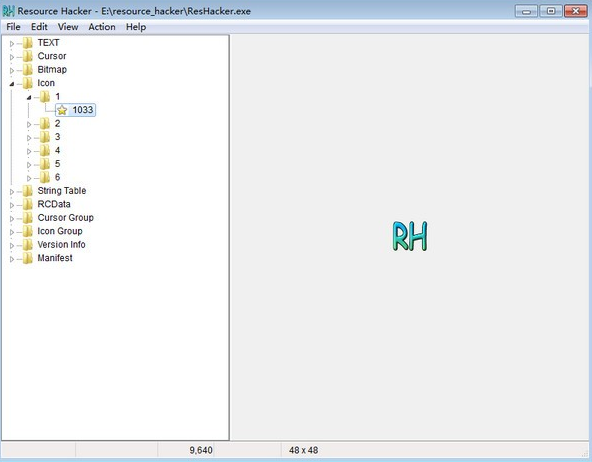Screen dimensions: 592x462
Task: Collapse the Icon resource node
Action: (x=12, y=84)
